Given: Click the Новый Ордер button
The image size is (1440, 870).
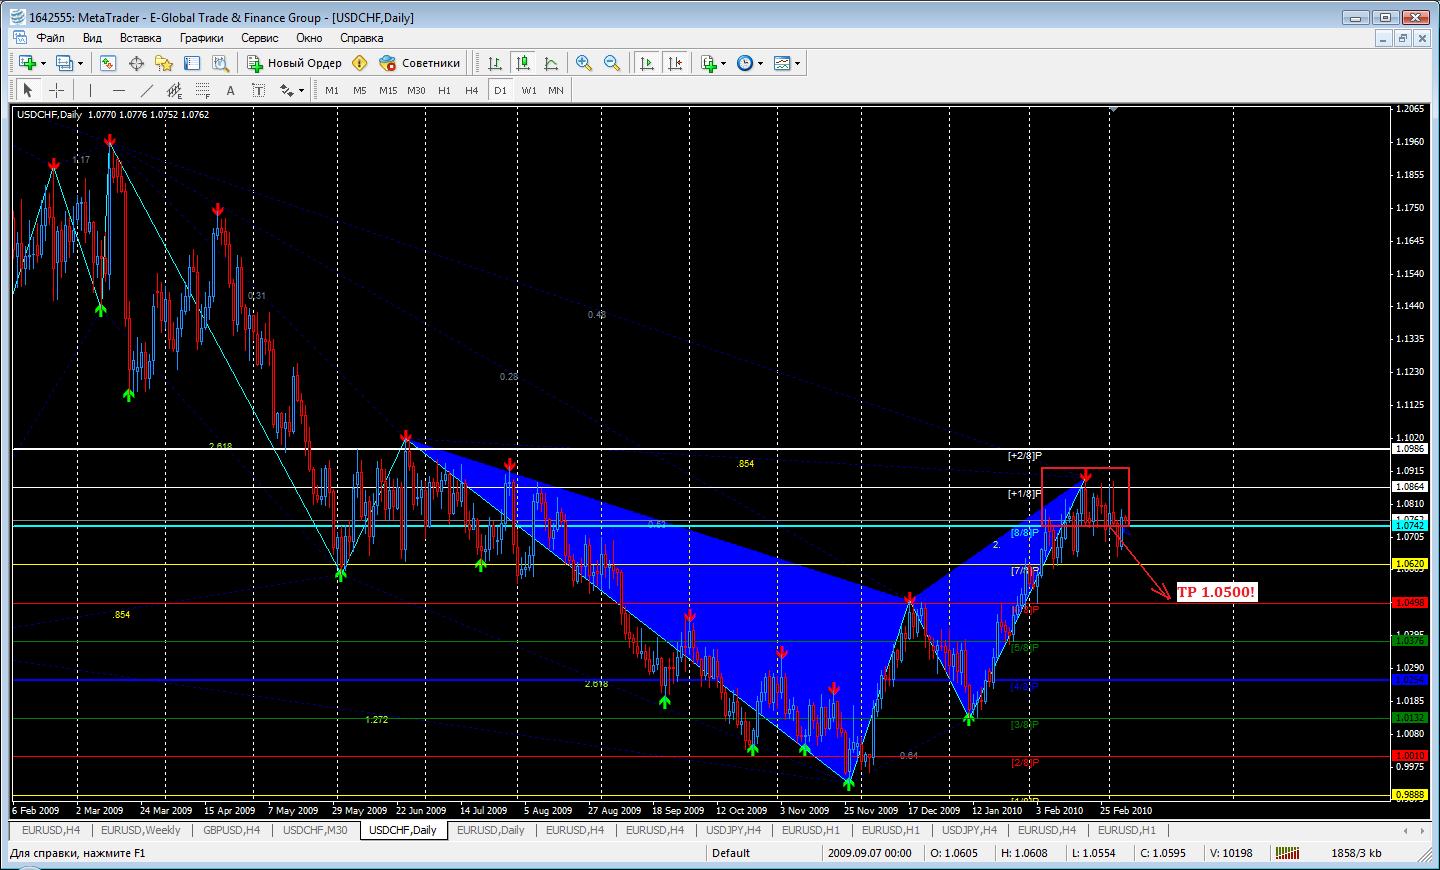Looking at the screenshot, I should [x=295, y=63].
